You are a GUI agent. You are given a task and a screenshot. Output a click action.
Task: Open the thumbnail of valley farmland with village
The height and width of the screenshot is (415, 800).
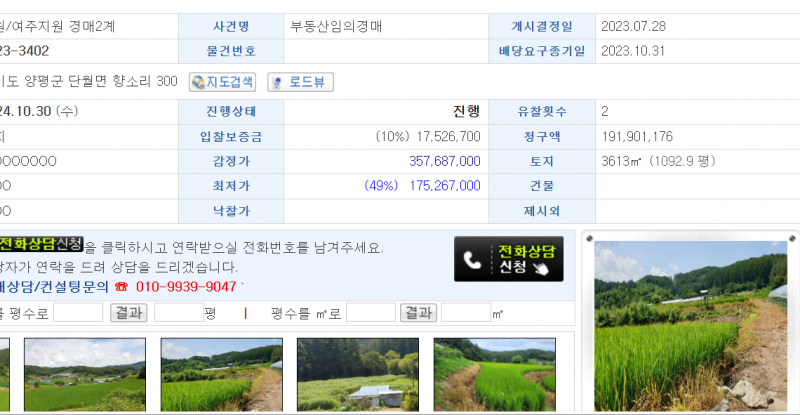[x=85, y=374]
